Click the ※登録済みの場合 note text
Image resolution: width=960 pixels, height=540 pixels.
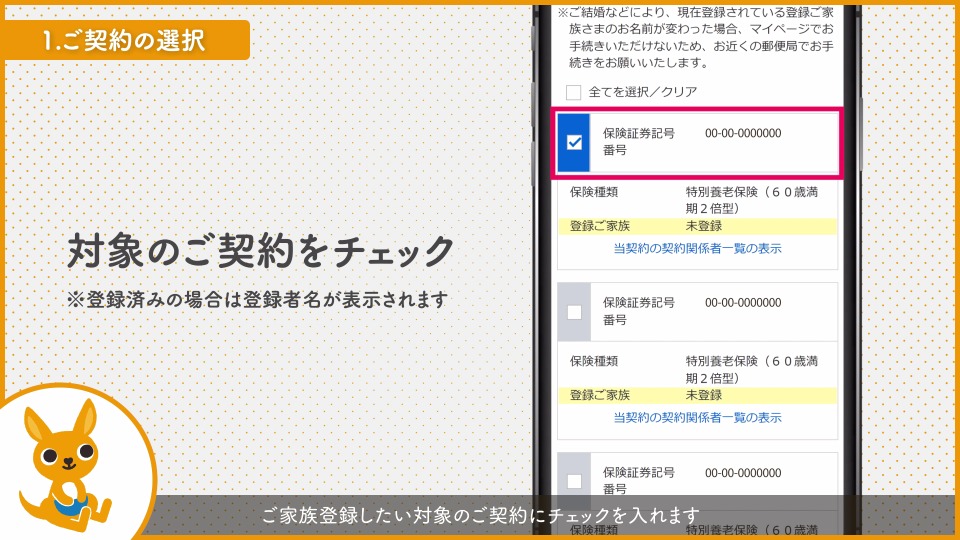[257, 299]
